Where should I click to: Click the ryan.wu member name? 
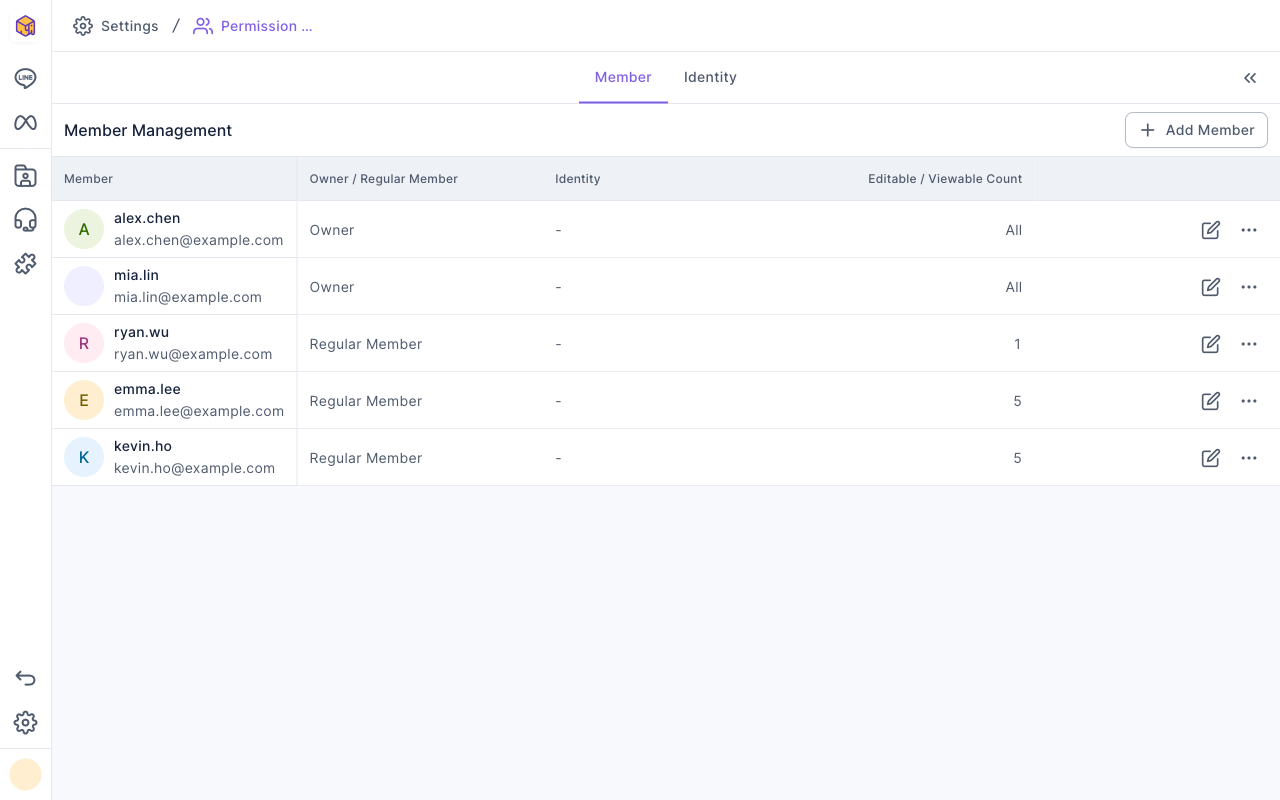142,332
